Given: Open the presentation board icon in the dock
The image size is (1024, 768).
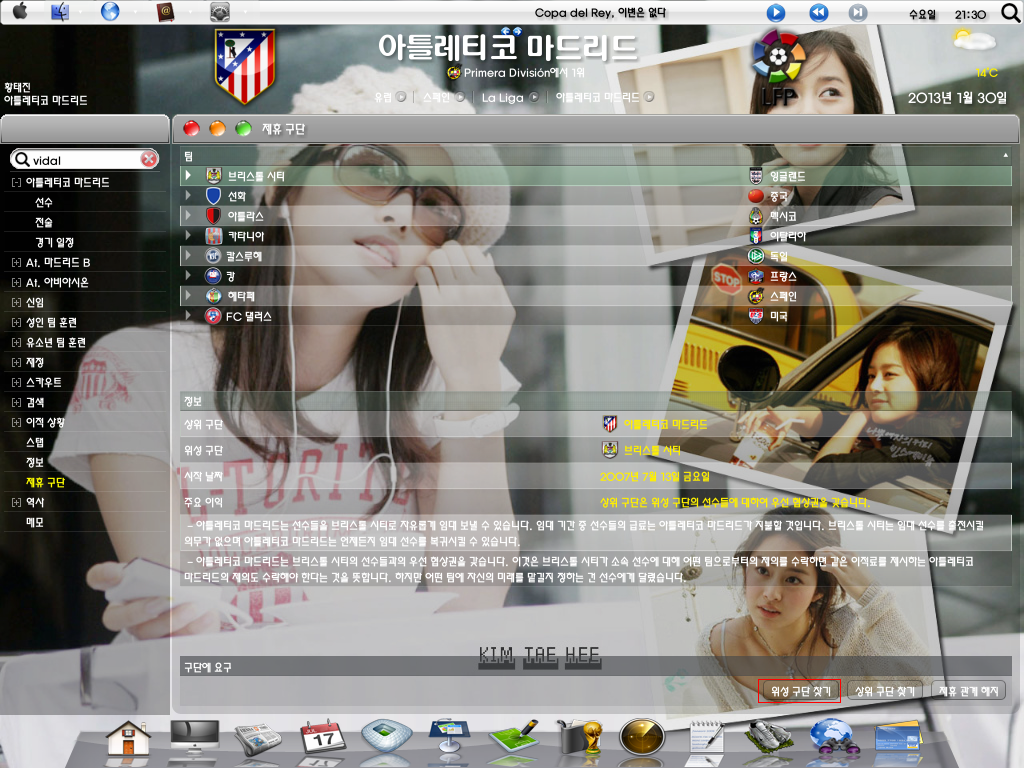Looking at the screenshot, I should 450,738.
